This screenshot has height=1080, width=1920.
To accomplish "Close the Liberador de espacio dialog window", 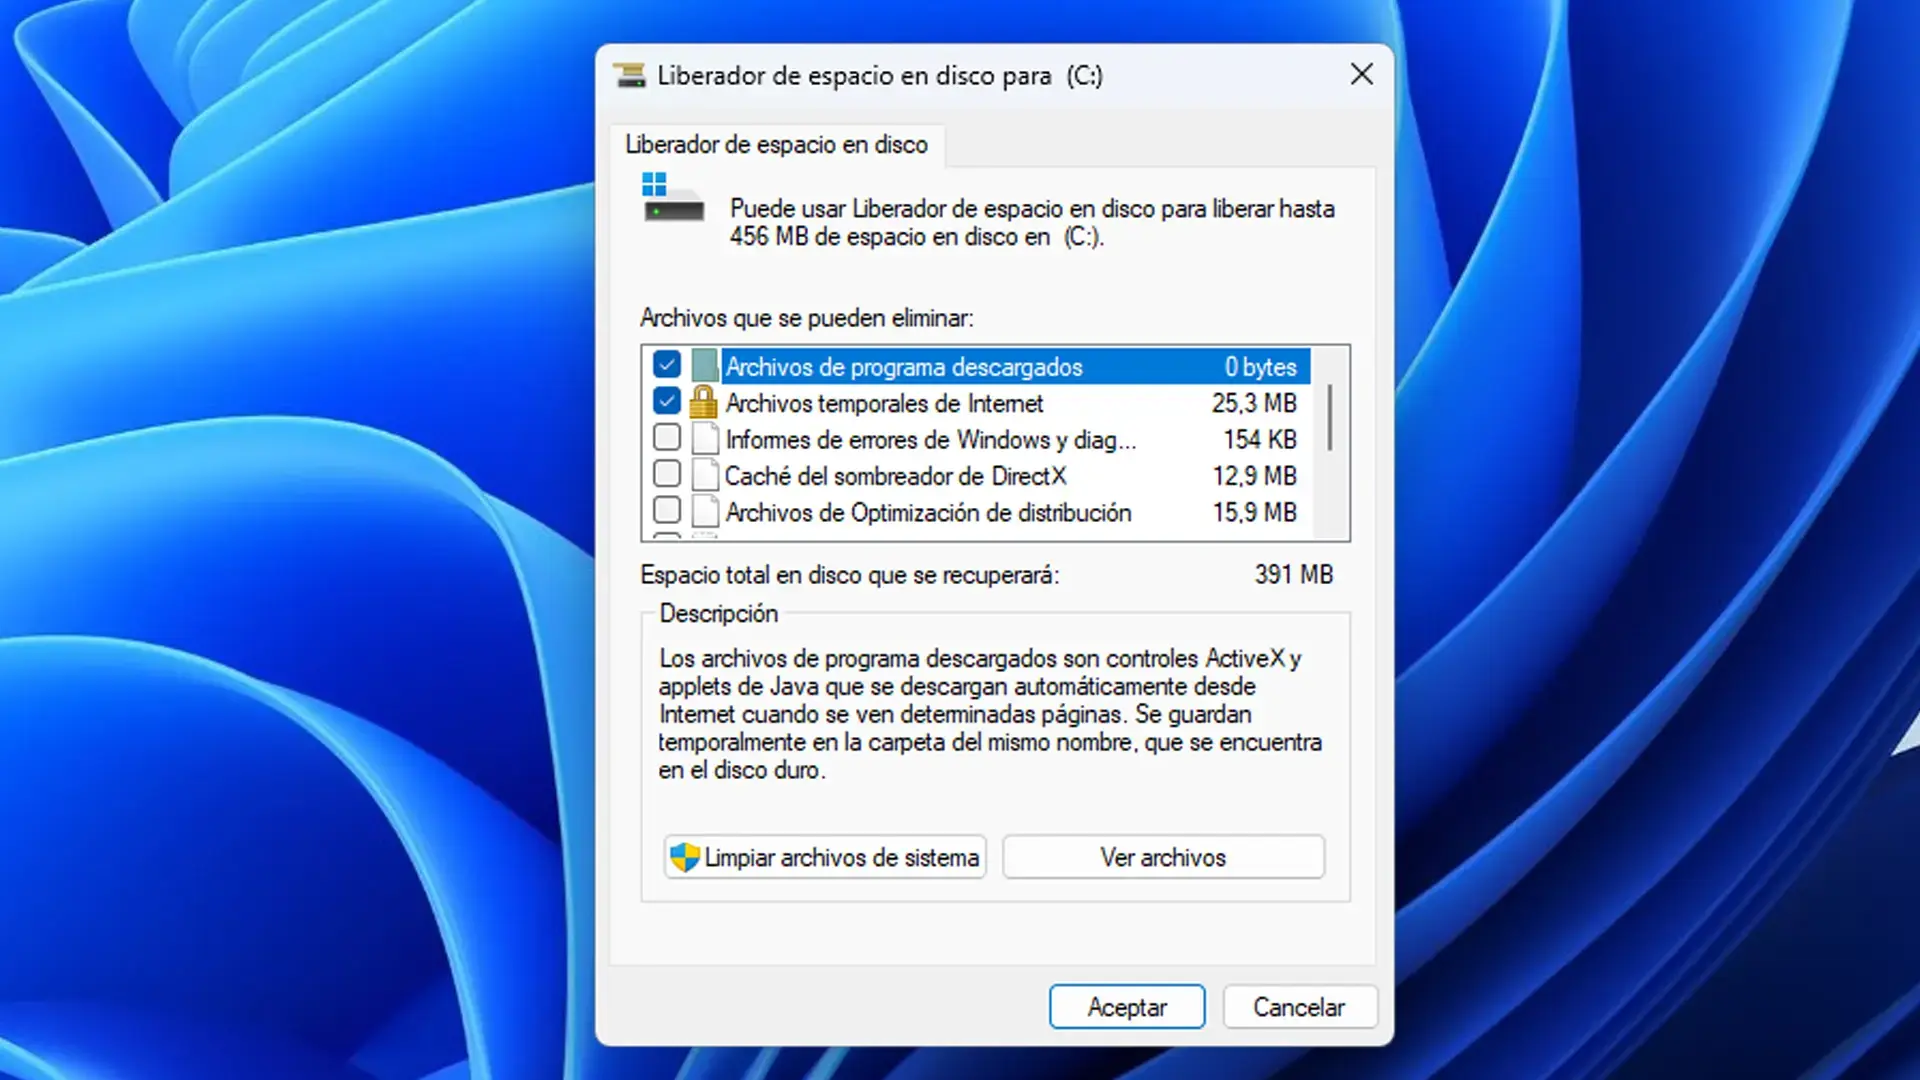I will pos(1361,75).
